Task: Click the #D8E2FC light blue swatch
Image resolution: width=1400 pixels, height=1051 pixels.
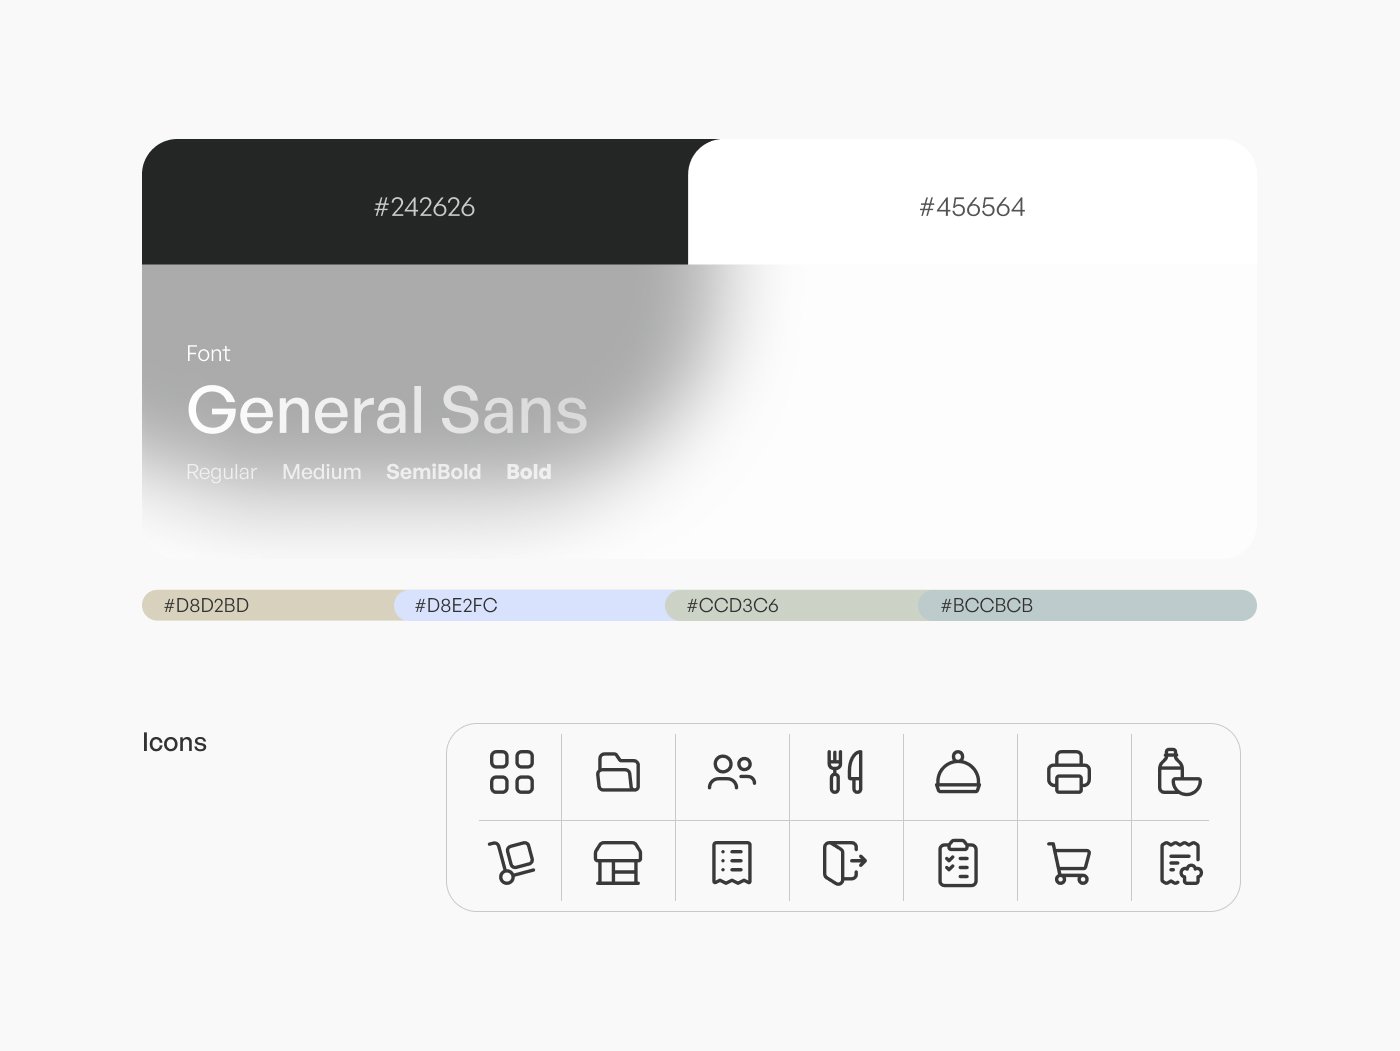Action: 530,605
